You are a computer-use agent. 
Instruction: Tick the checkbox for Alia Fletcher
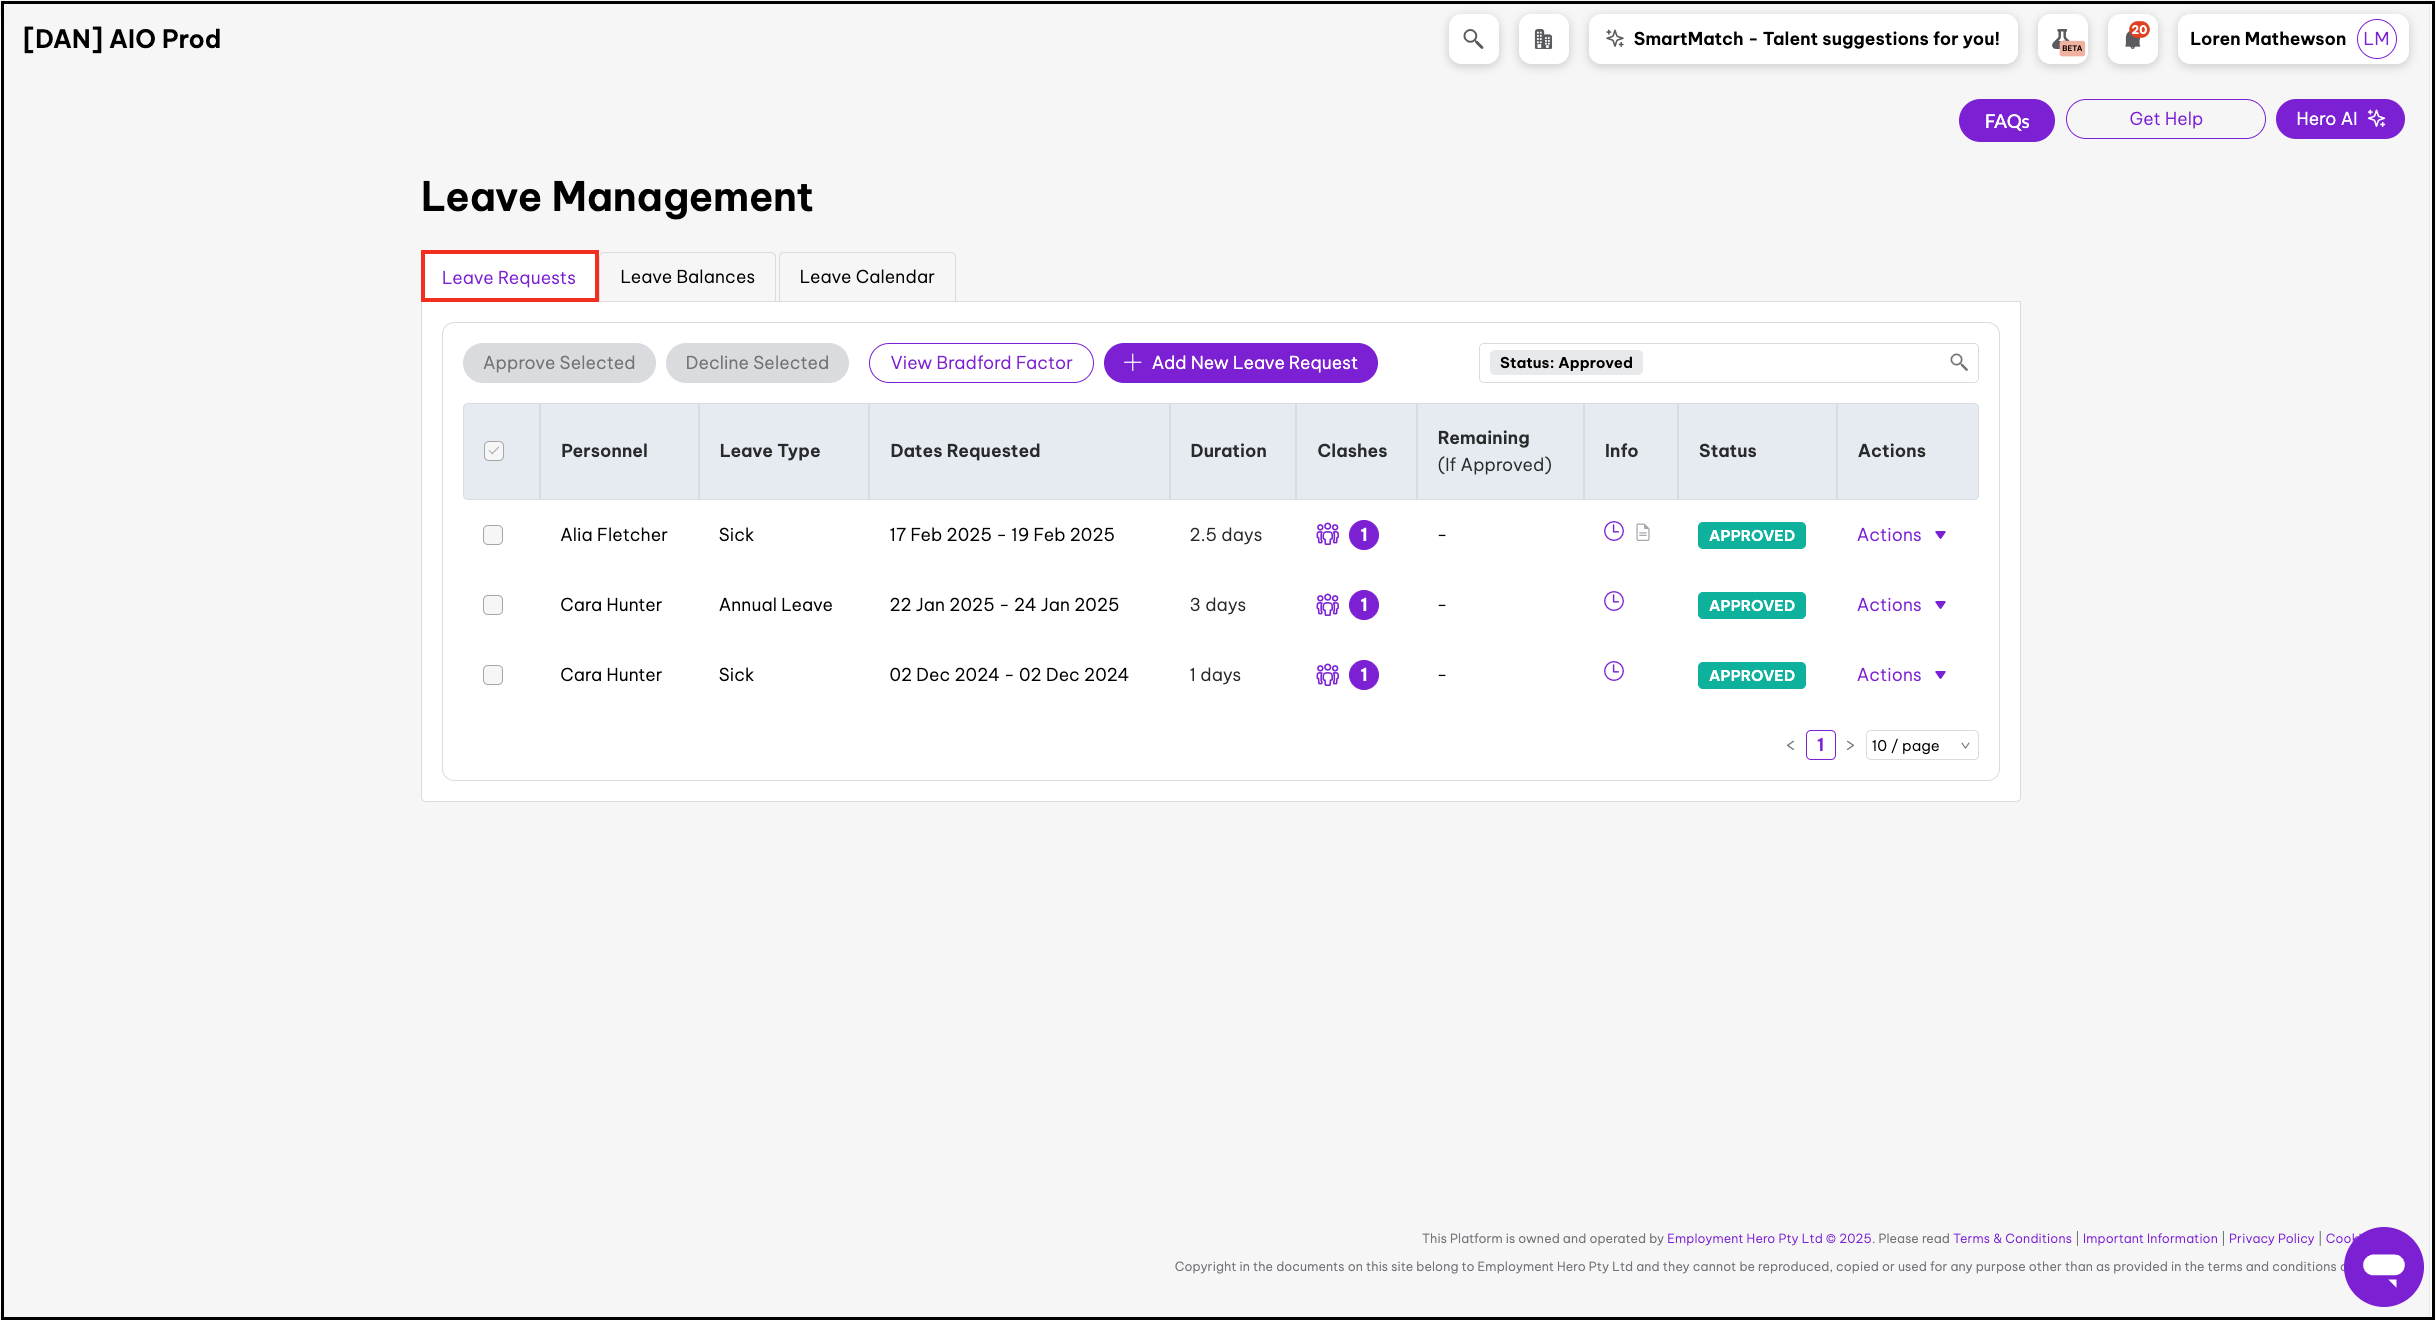click(493, 535)
